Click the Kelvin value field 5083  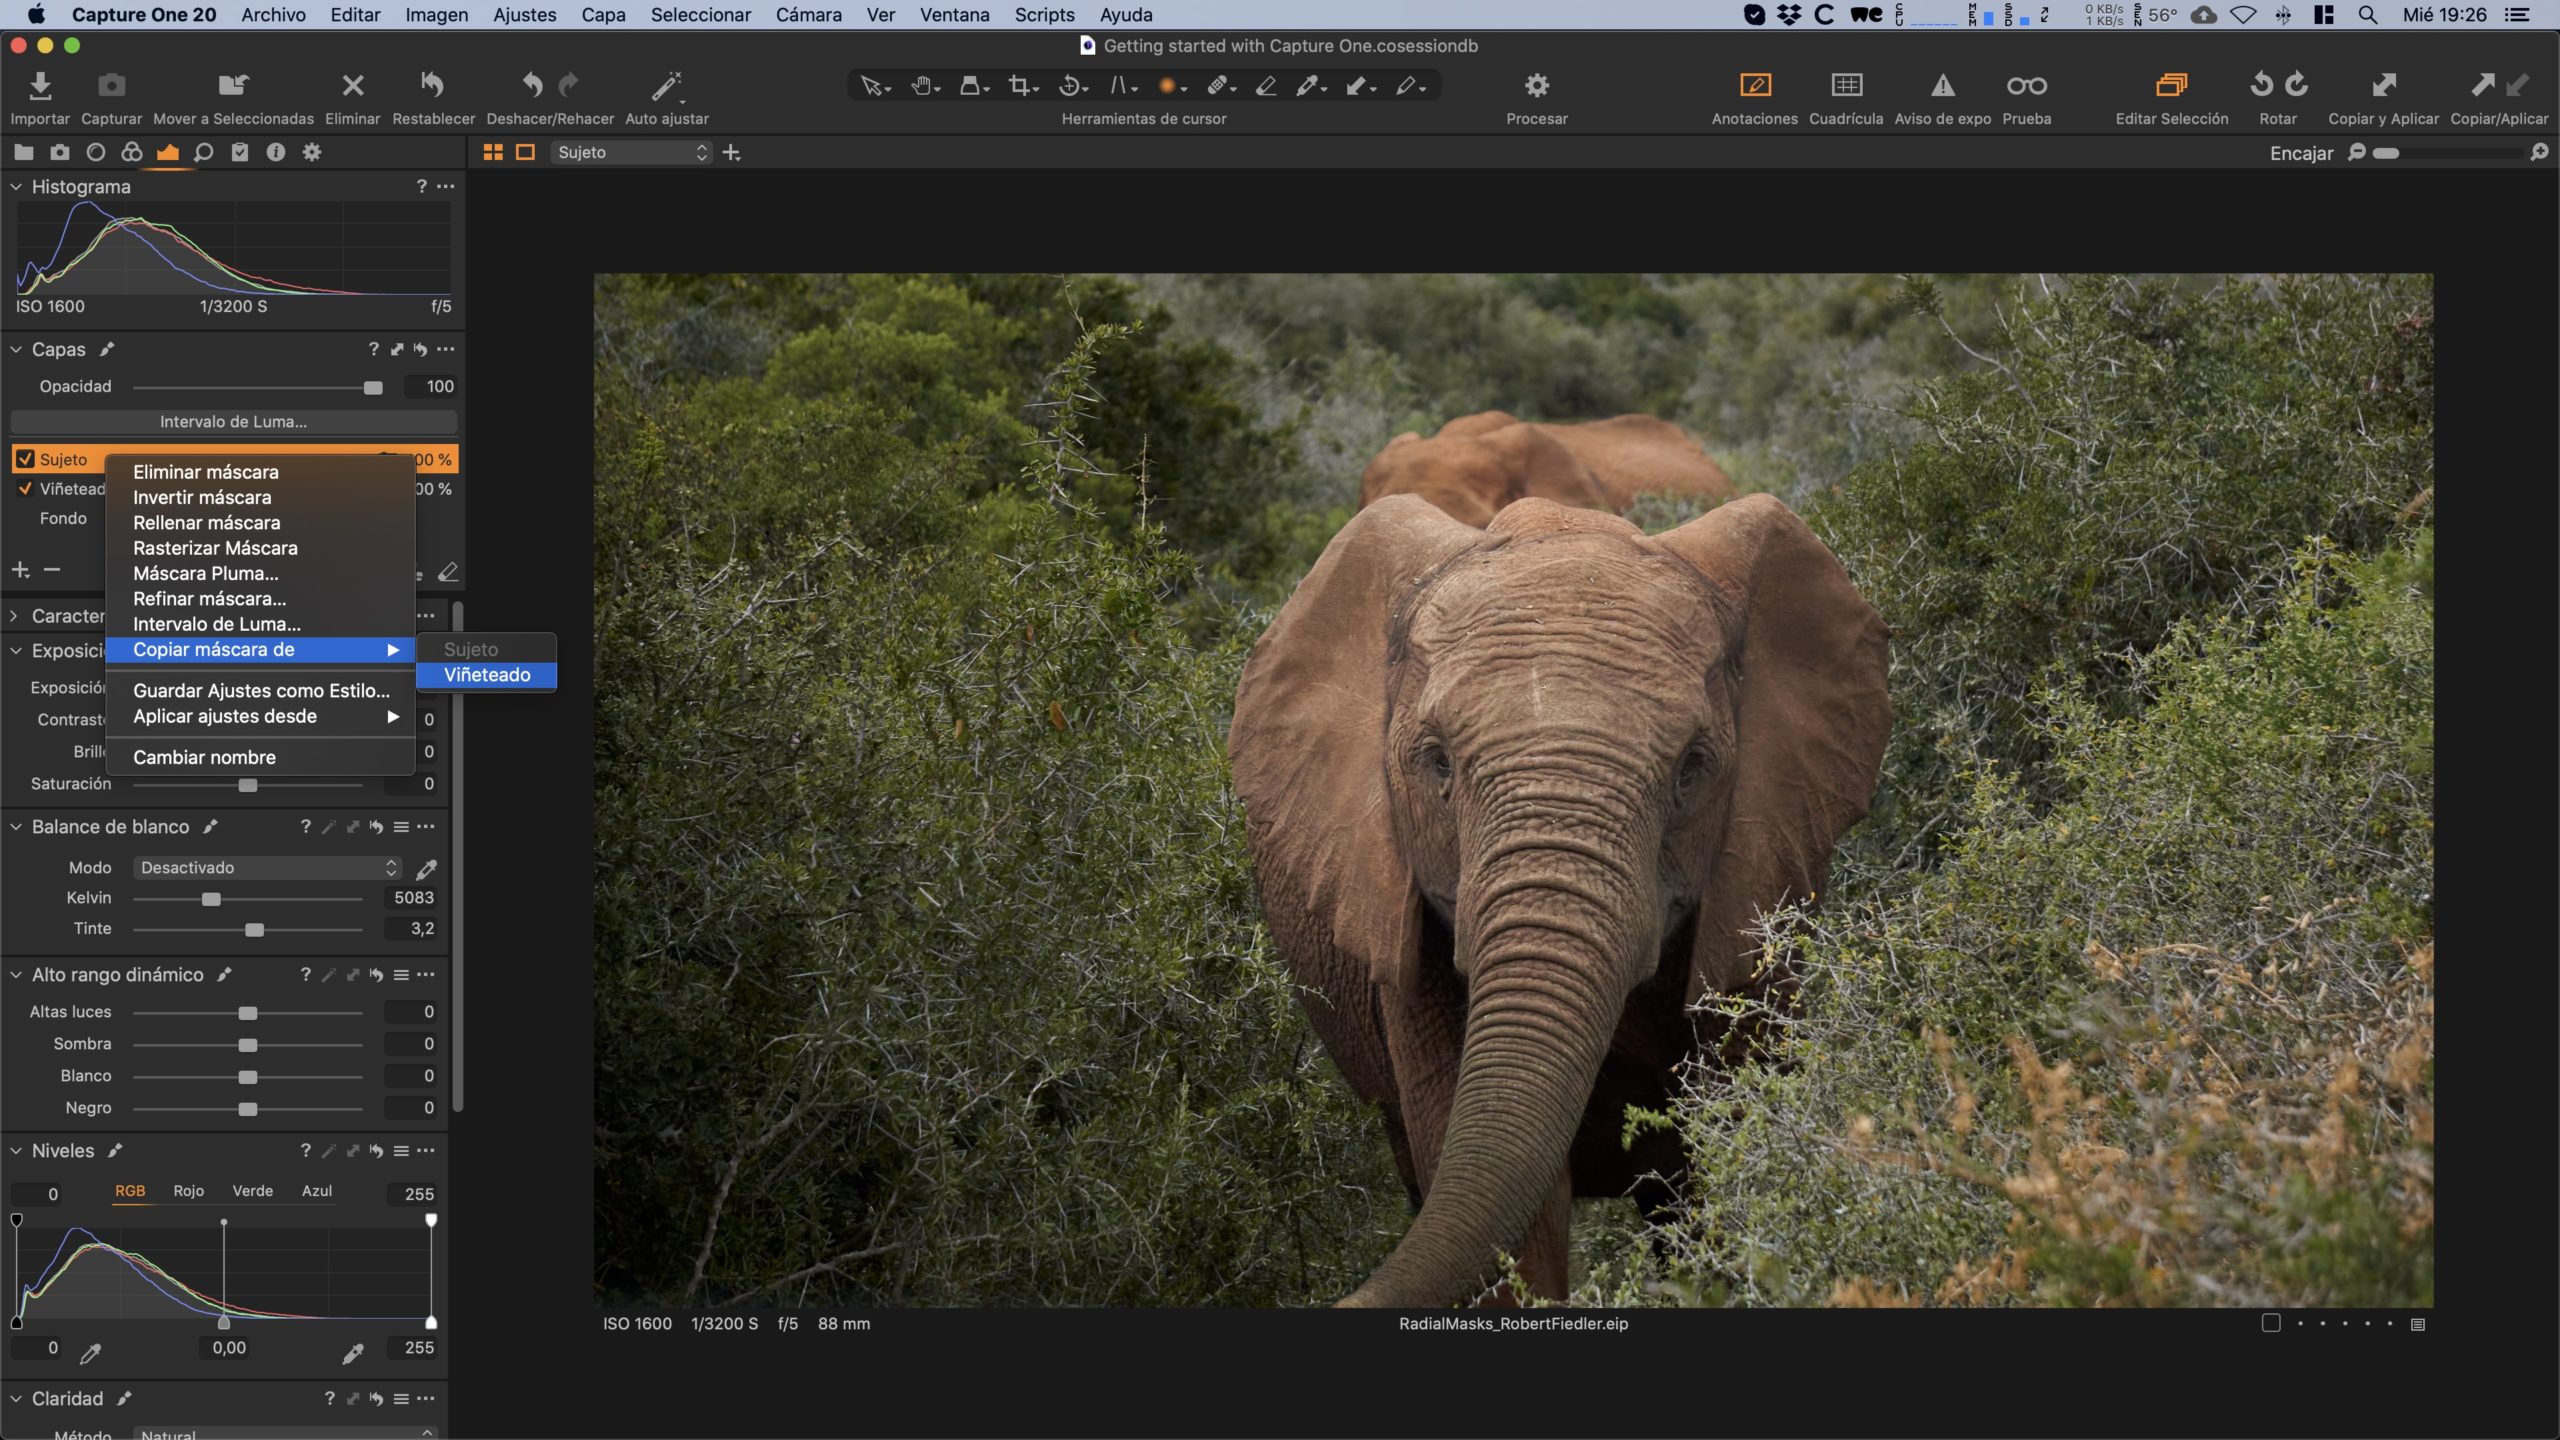coord(412,898)
